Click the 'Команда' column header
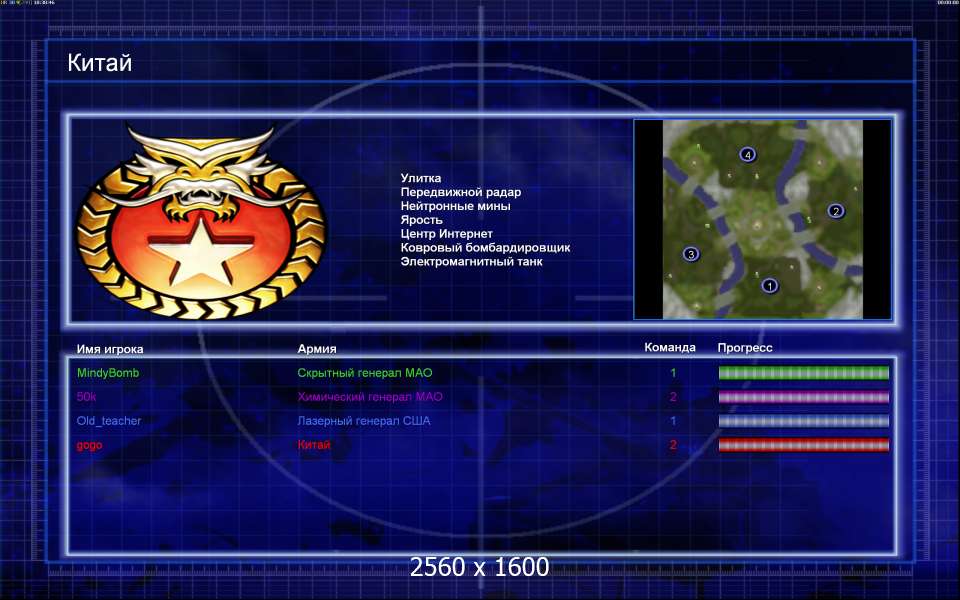 [x=670, y=348]
